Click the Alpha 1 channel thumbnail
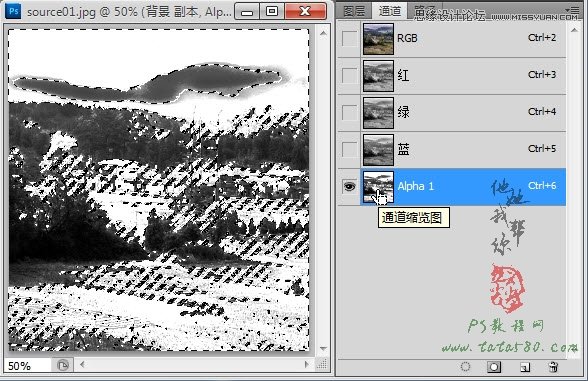 tap(378, 187)
